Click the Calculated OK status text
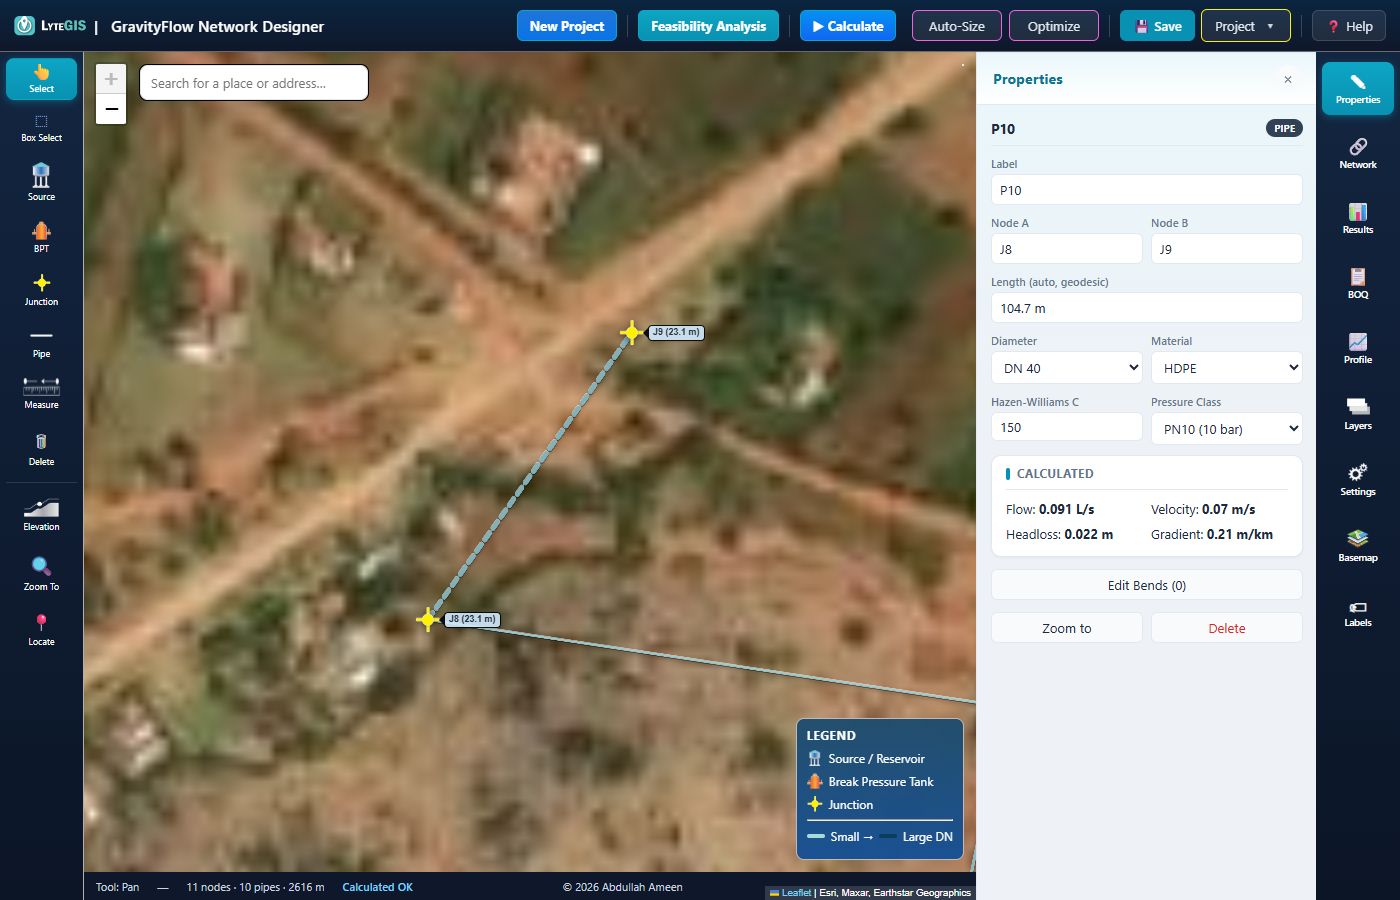Screen dimensions: 1400x900 coord(377,887)
